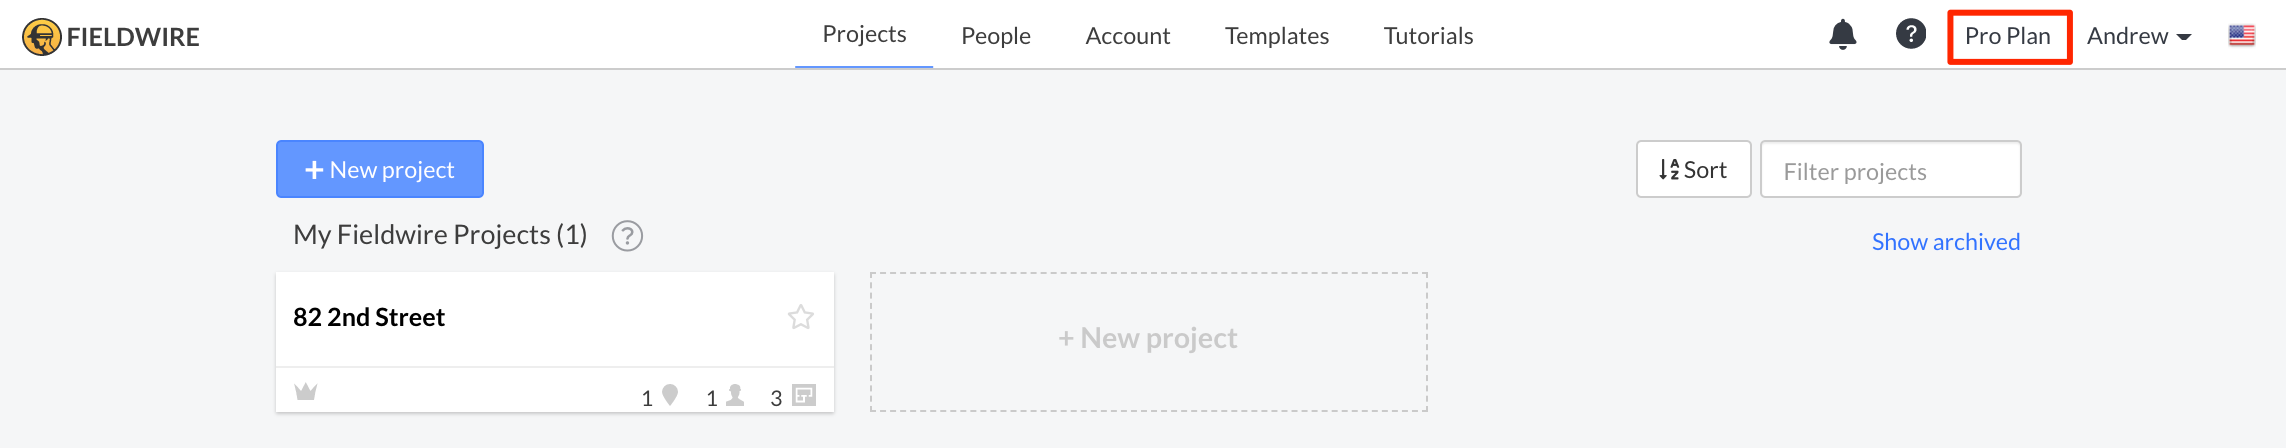Click the location pin icon on card
This screenshot has height=448, width=2286.
[670, 395]
